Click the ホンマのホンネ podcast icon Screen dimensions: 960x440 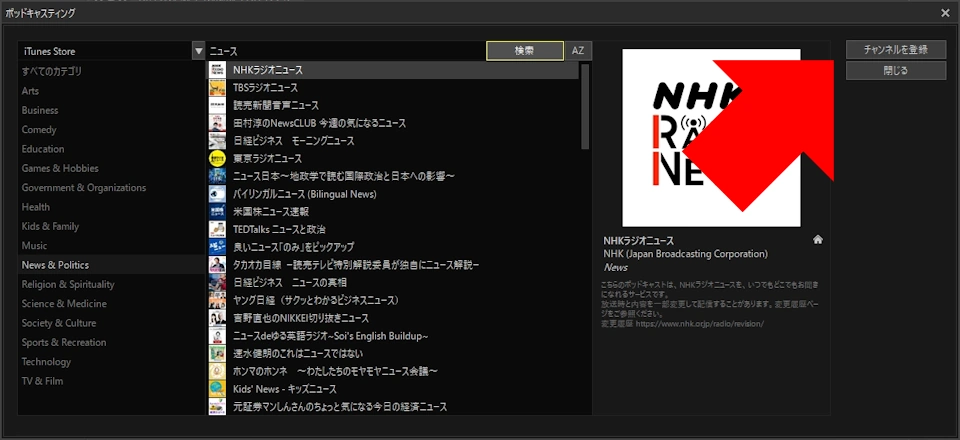click(x=217, y=371)
